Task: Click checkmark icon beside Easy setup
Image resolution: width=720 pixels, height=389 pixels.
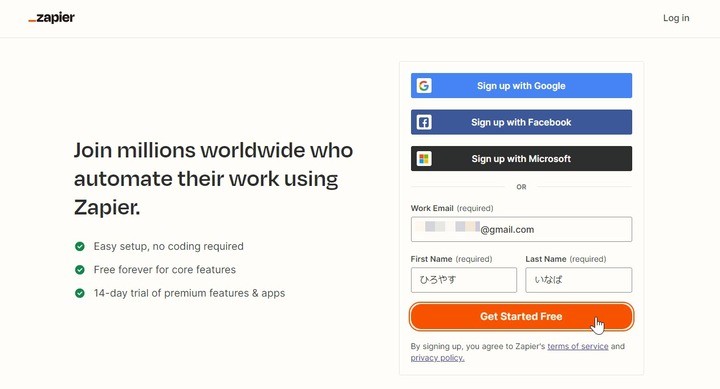Action: point(80,246)
